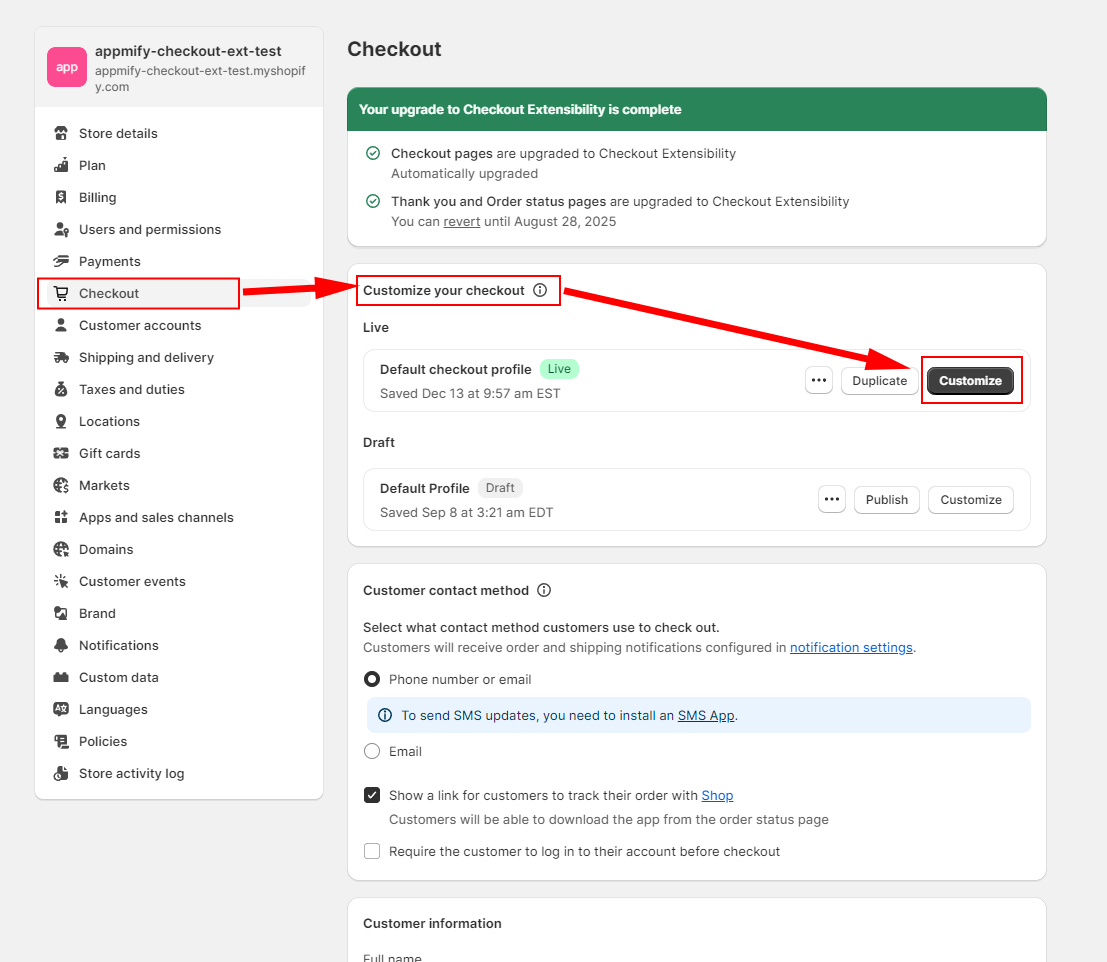This screenshot has height=962, width=1107.
Task: Click the Billing receipt icon in sidebar
Action: tap(61, 197)
